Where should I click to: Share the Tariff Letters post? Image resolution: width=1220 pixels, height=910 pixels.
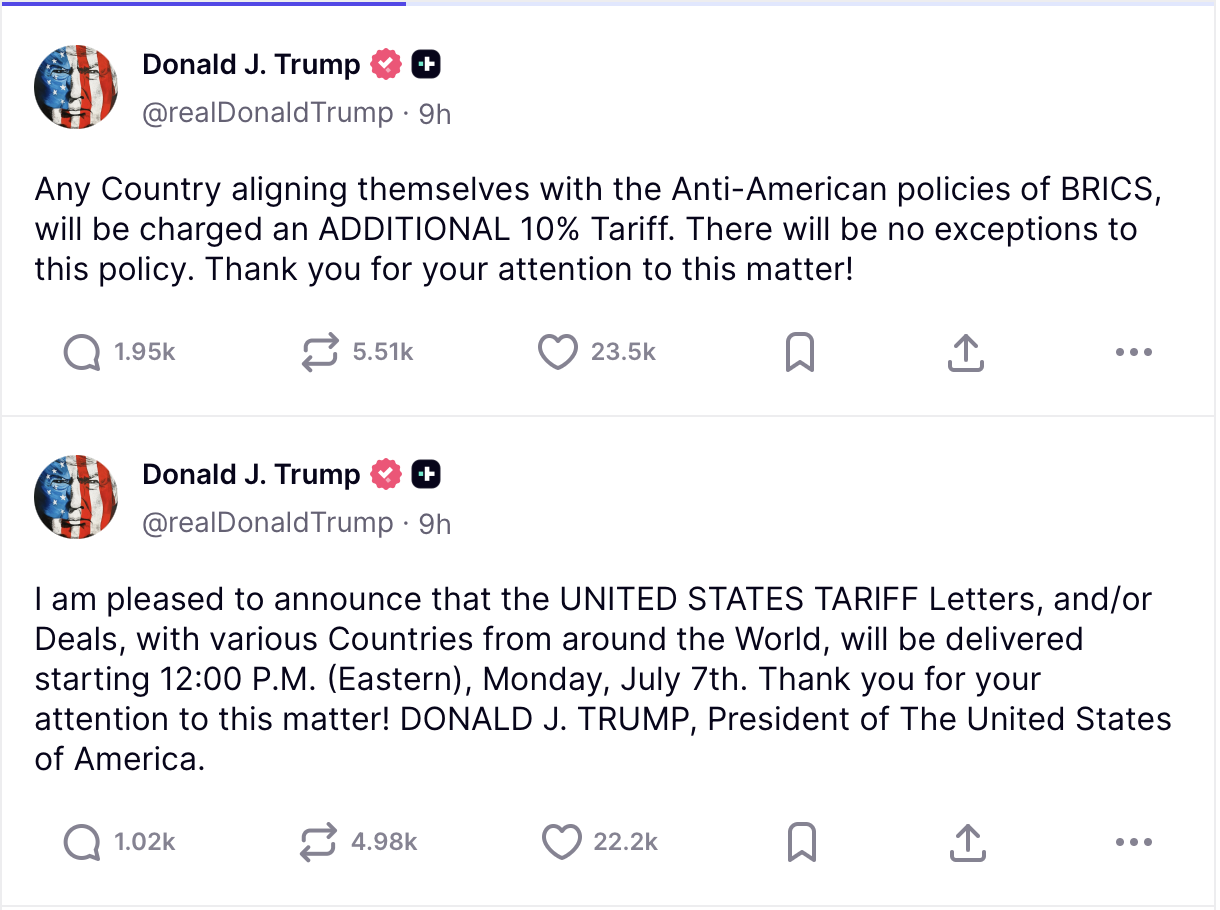tap(965, 842)
